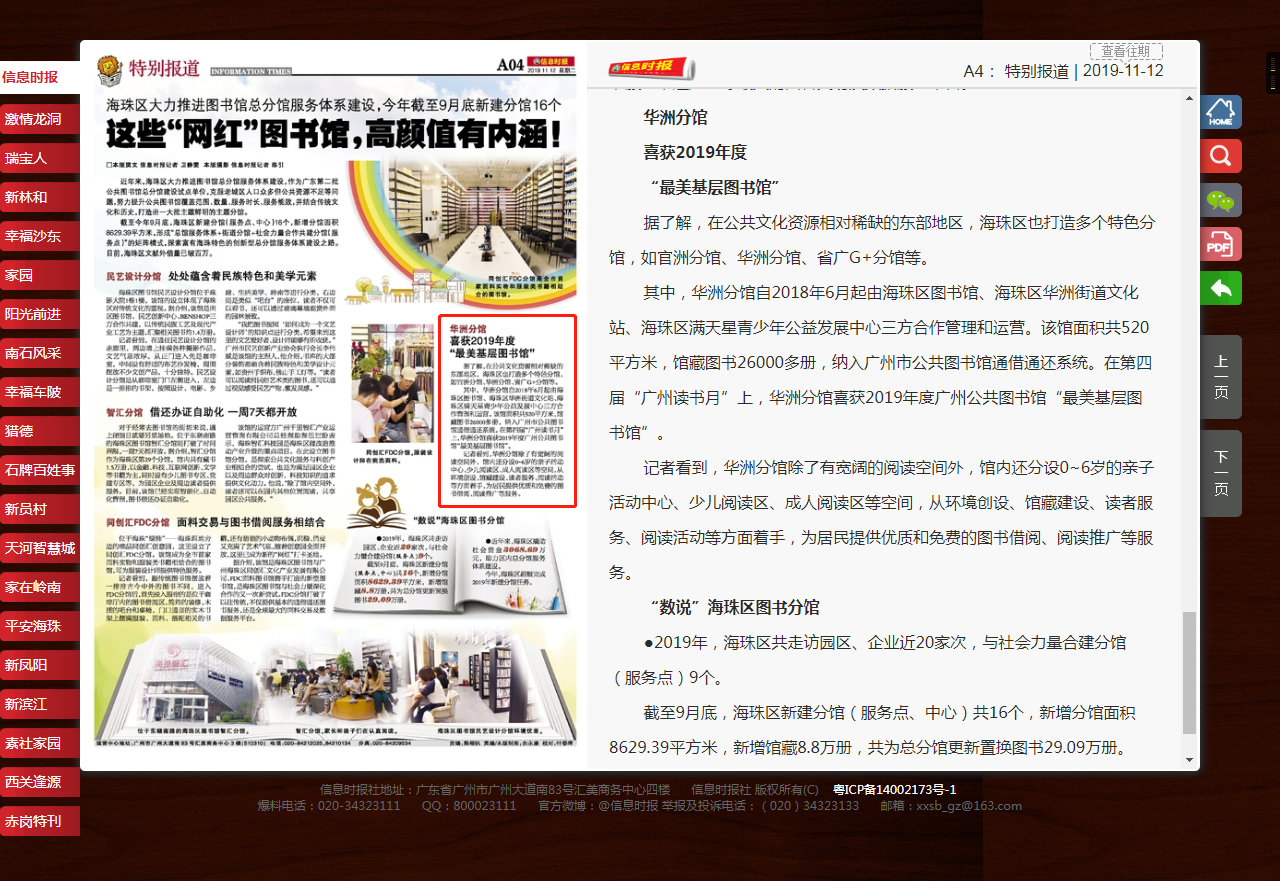Open the 新林和 sidebar tab
The image size is (1280, 881).
click(x=40, y=197)
